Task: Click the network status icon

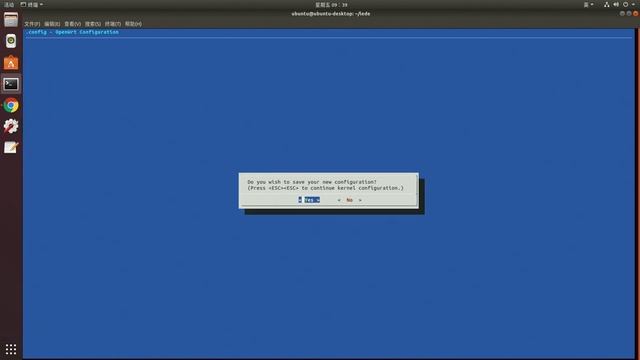Action: coord(607,4)
